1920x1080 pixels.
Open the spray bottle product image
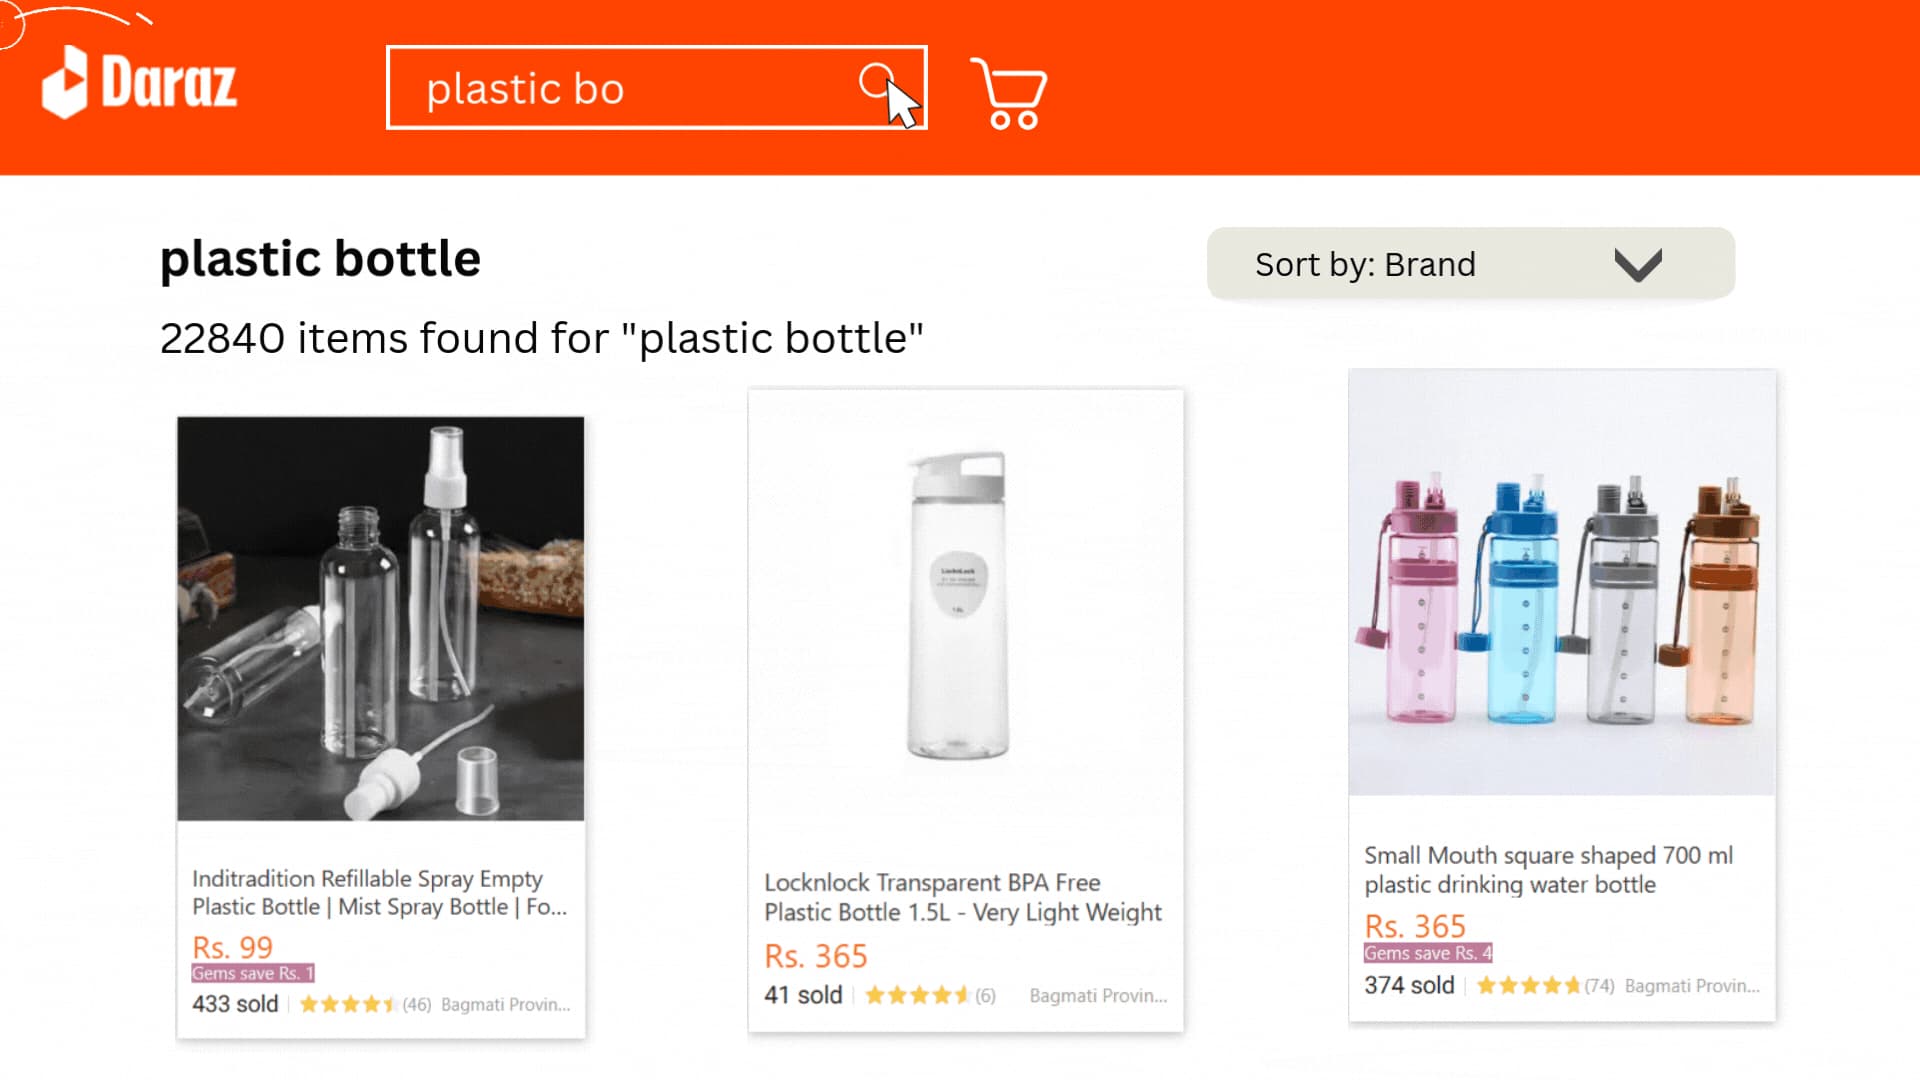pyautogui.click(x=380, y=618)
